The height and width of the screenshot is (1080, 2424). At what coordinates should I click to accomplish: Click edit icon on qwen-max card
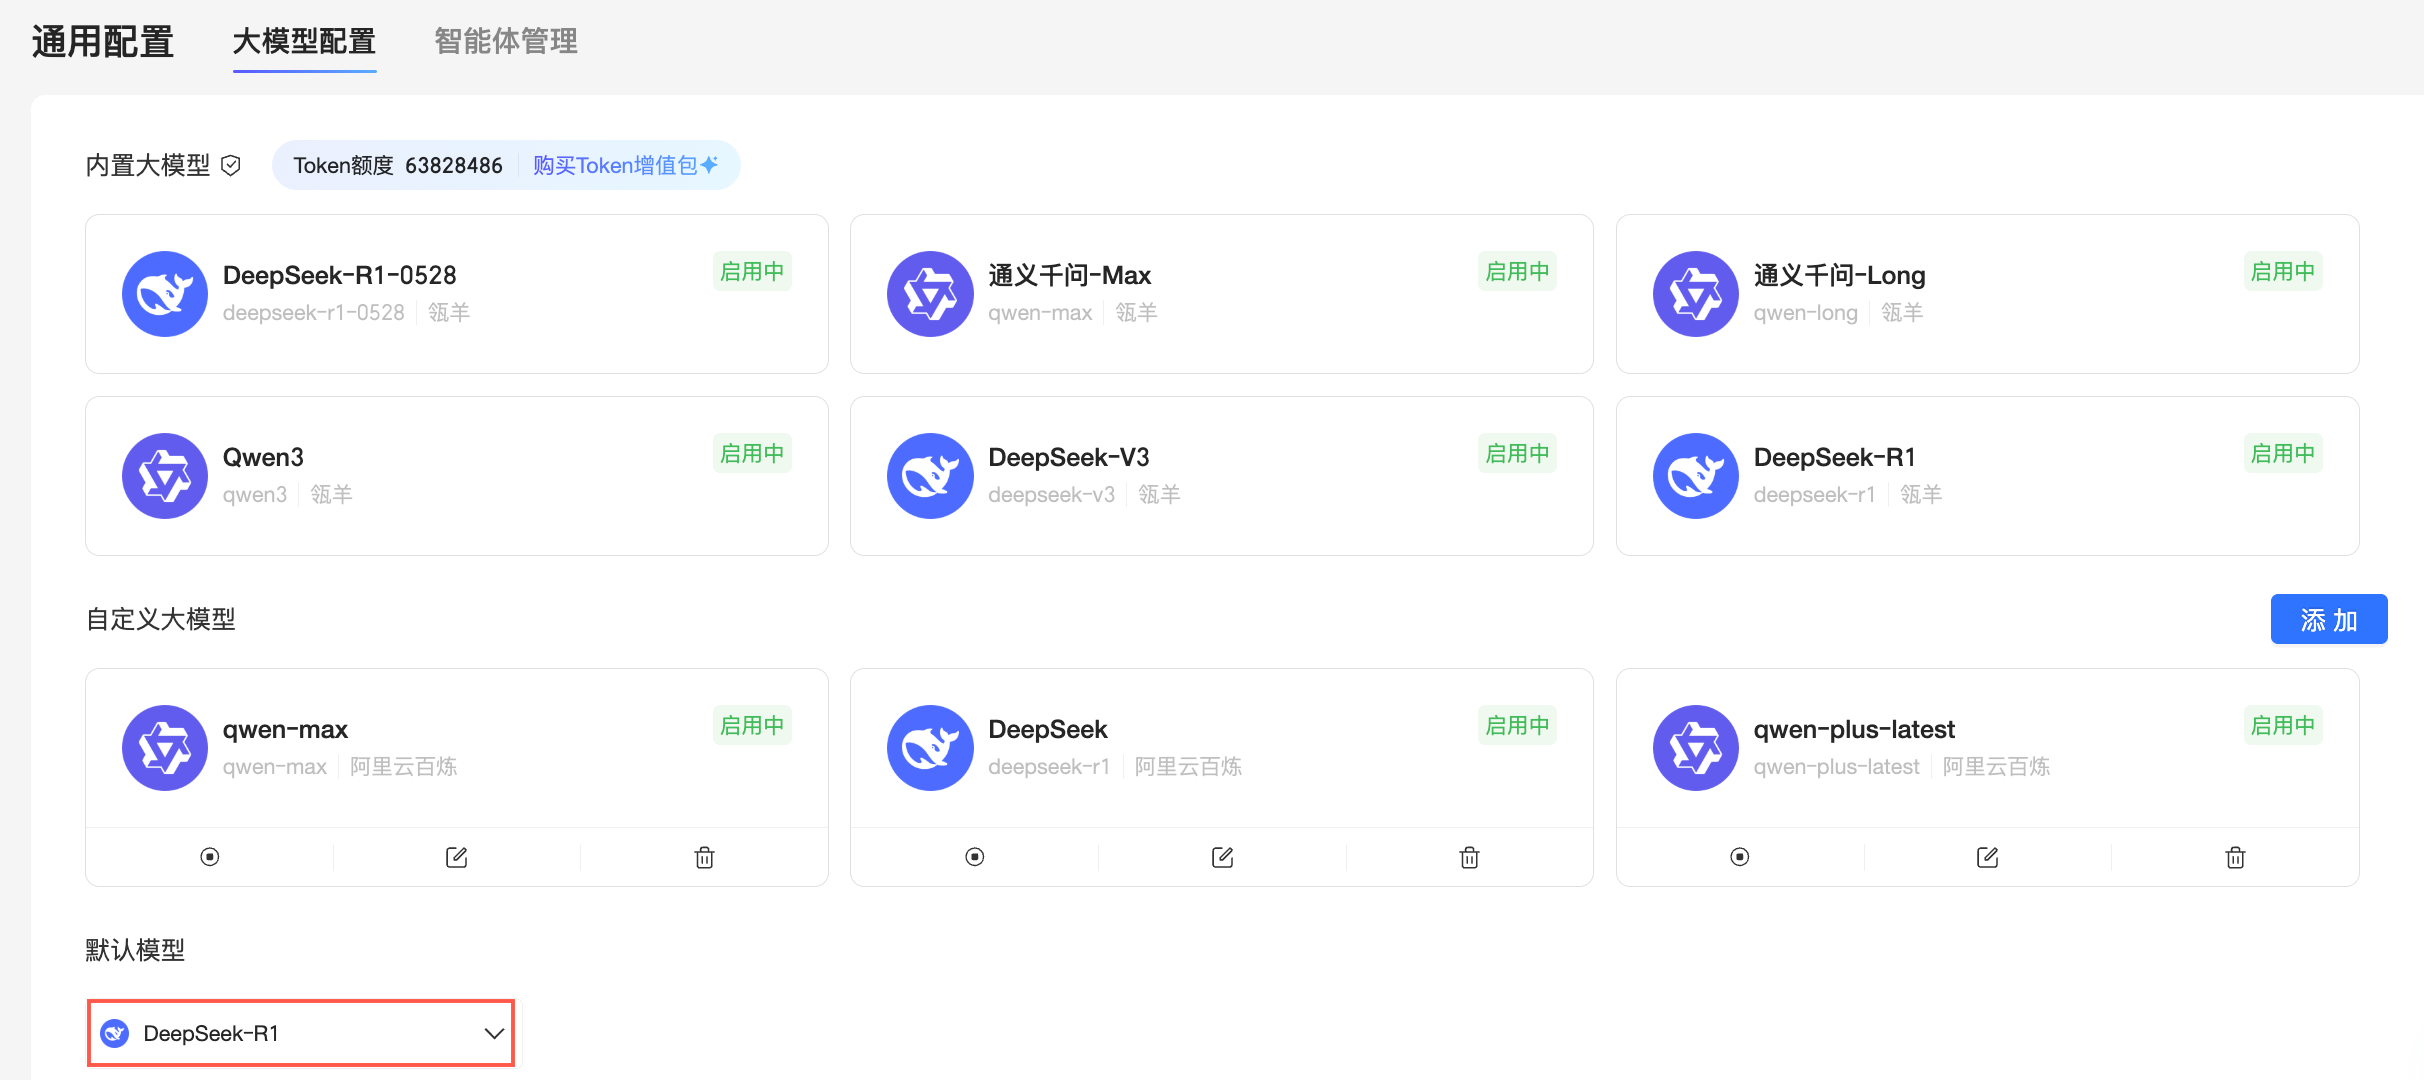456,857
